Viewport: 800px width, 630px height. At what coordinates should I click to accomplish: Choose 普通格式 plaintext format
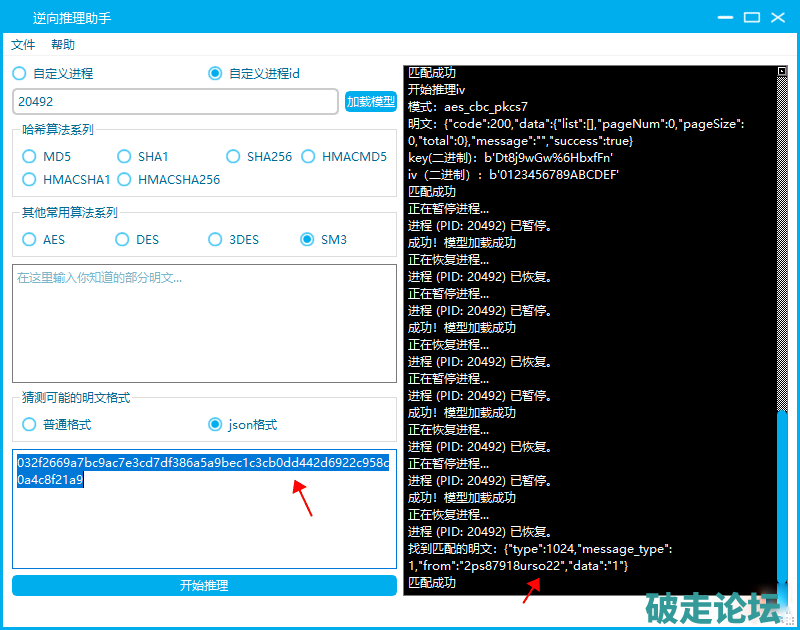tap(29, 424)
